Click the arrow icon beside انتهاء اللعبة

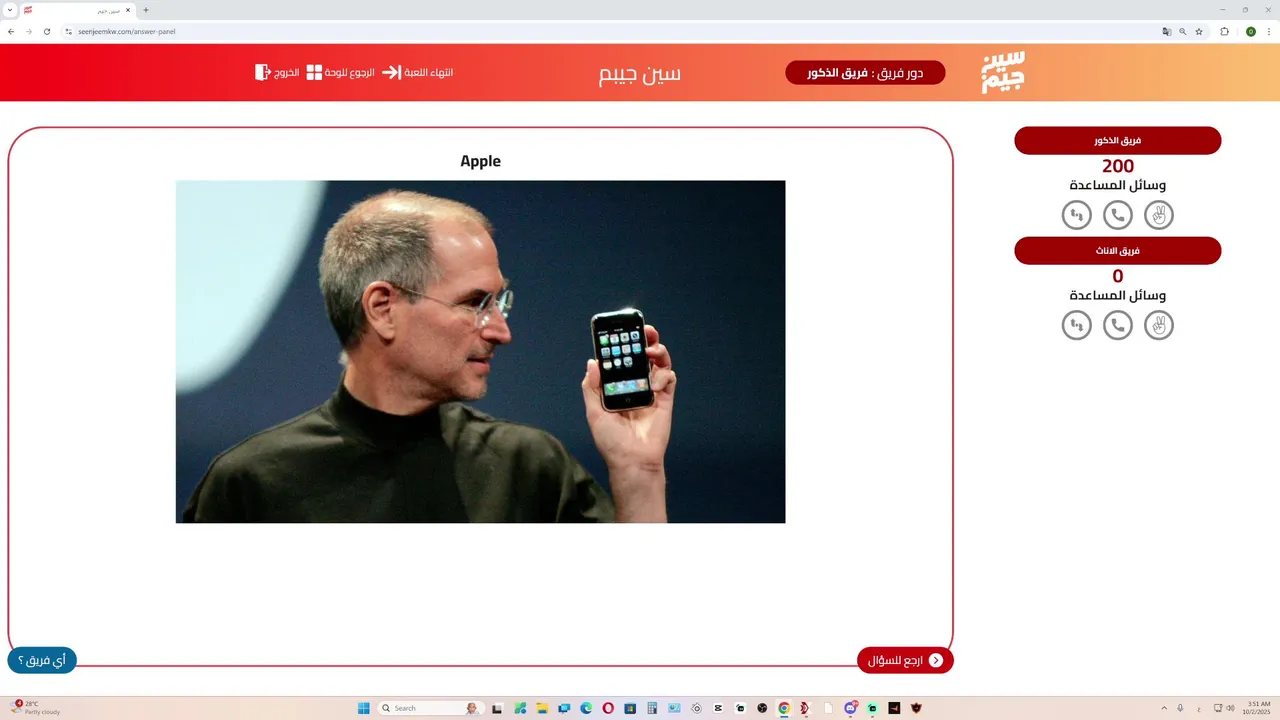pos(391,72)
